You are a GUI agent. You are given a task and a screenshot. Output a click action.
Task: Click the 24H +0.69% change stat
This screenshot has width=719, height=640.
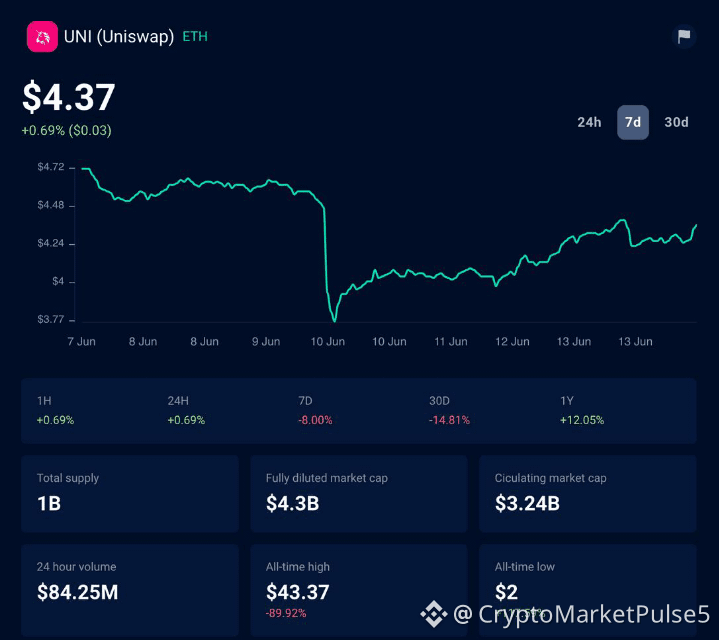pos(186,410)
